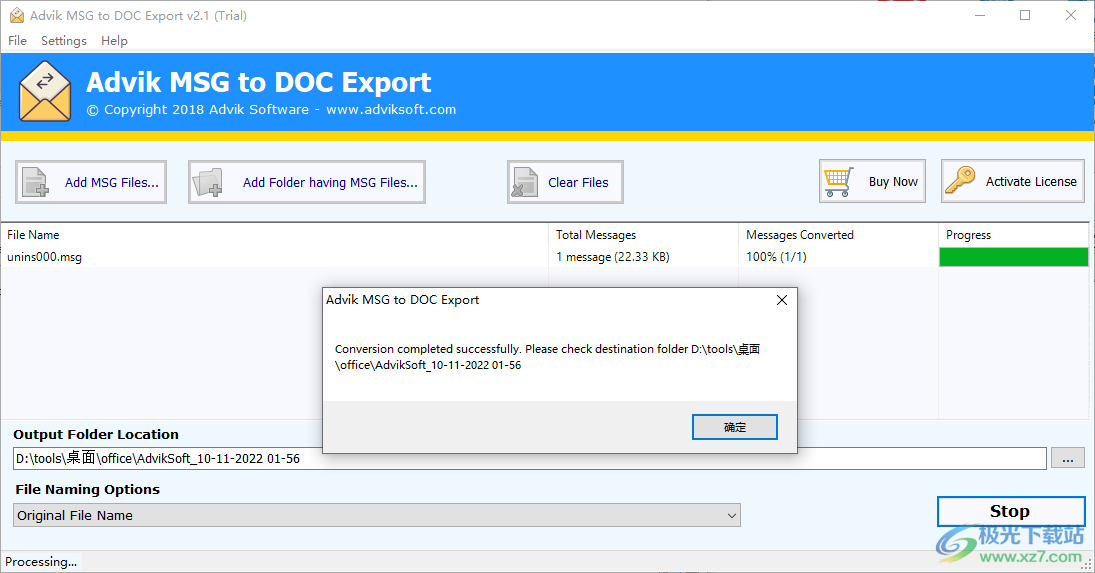Click the File Name column header
The height and width of the screenshot is (573, 1095).
click(274, 235)
